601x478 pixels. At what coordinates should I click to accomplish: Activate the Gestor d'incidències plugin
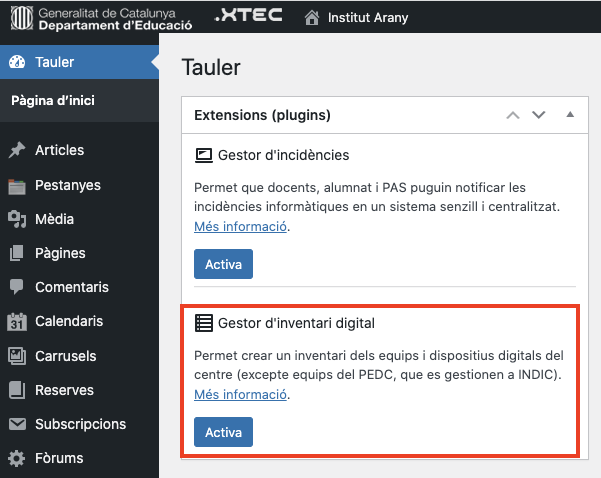(222, 264)
